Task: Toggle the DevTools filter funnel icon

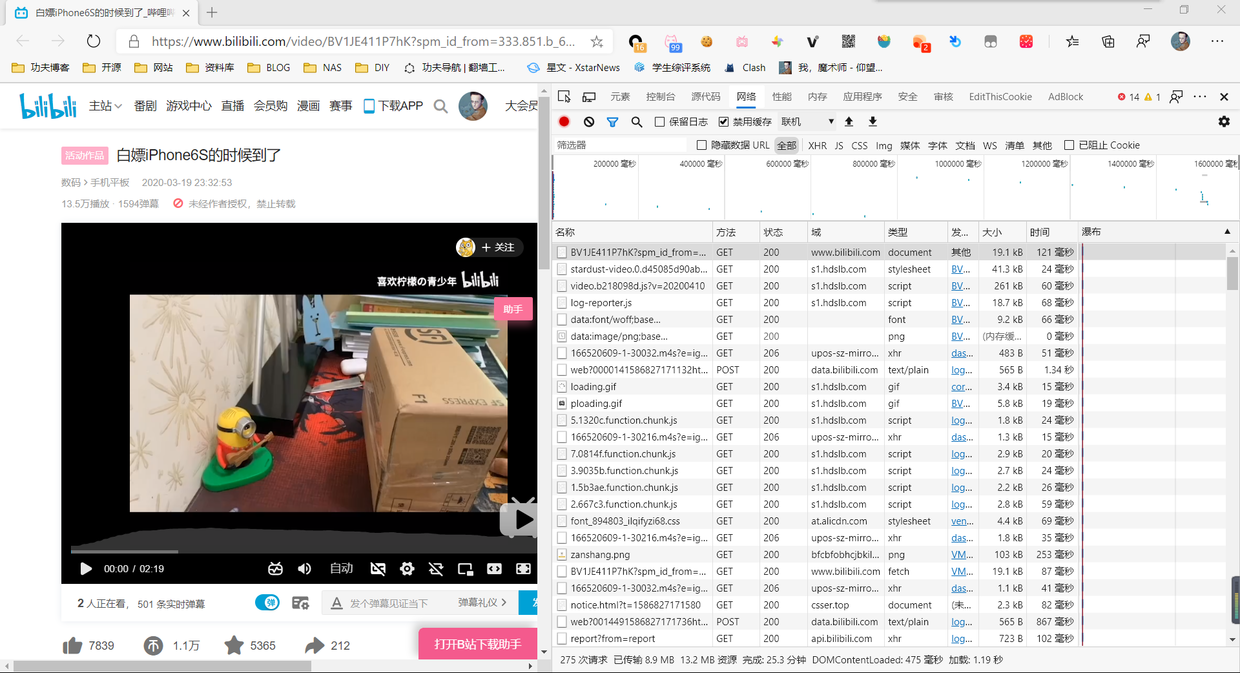Action: click(x=613, y=122)
